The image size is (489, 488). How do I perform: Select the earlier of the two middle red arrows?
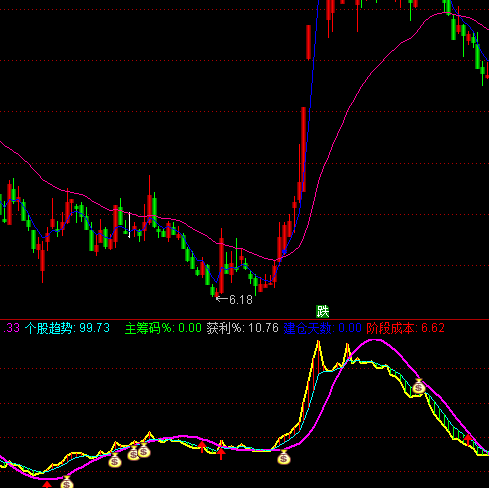(202, 447)
